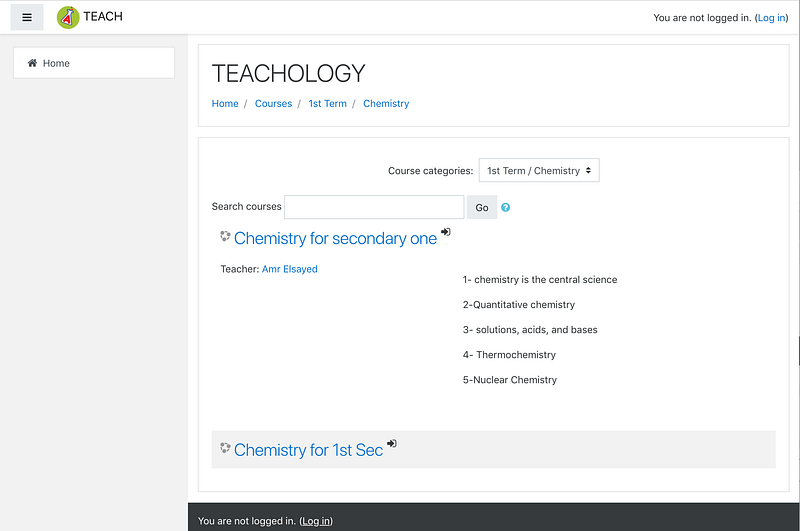The width and height of the screenshot is (800, 531).
Task: Click the Log in link at top right
Action: (x=771, y=18)
